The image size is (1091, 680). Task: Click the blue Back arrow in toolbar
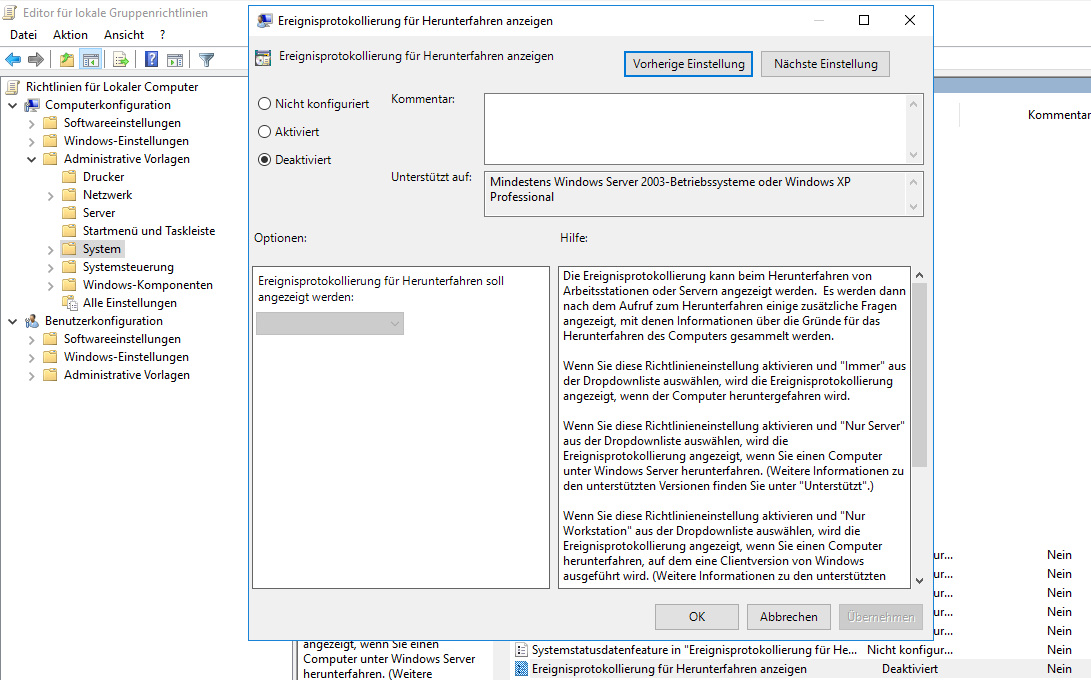(x=14, y=60)
